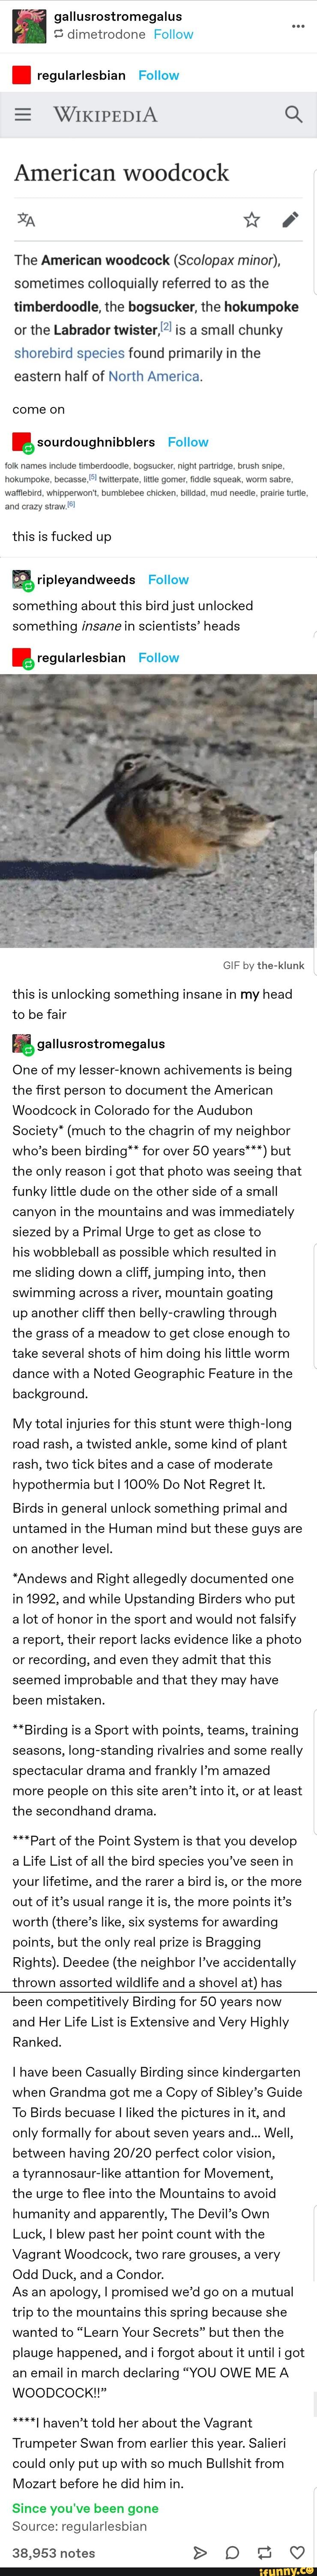Click the Wikipedia language translate icon
Image resolution: width=317 pixels, height=2576 pixels.
point(26,220)
